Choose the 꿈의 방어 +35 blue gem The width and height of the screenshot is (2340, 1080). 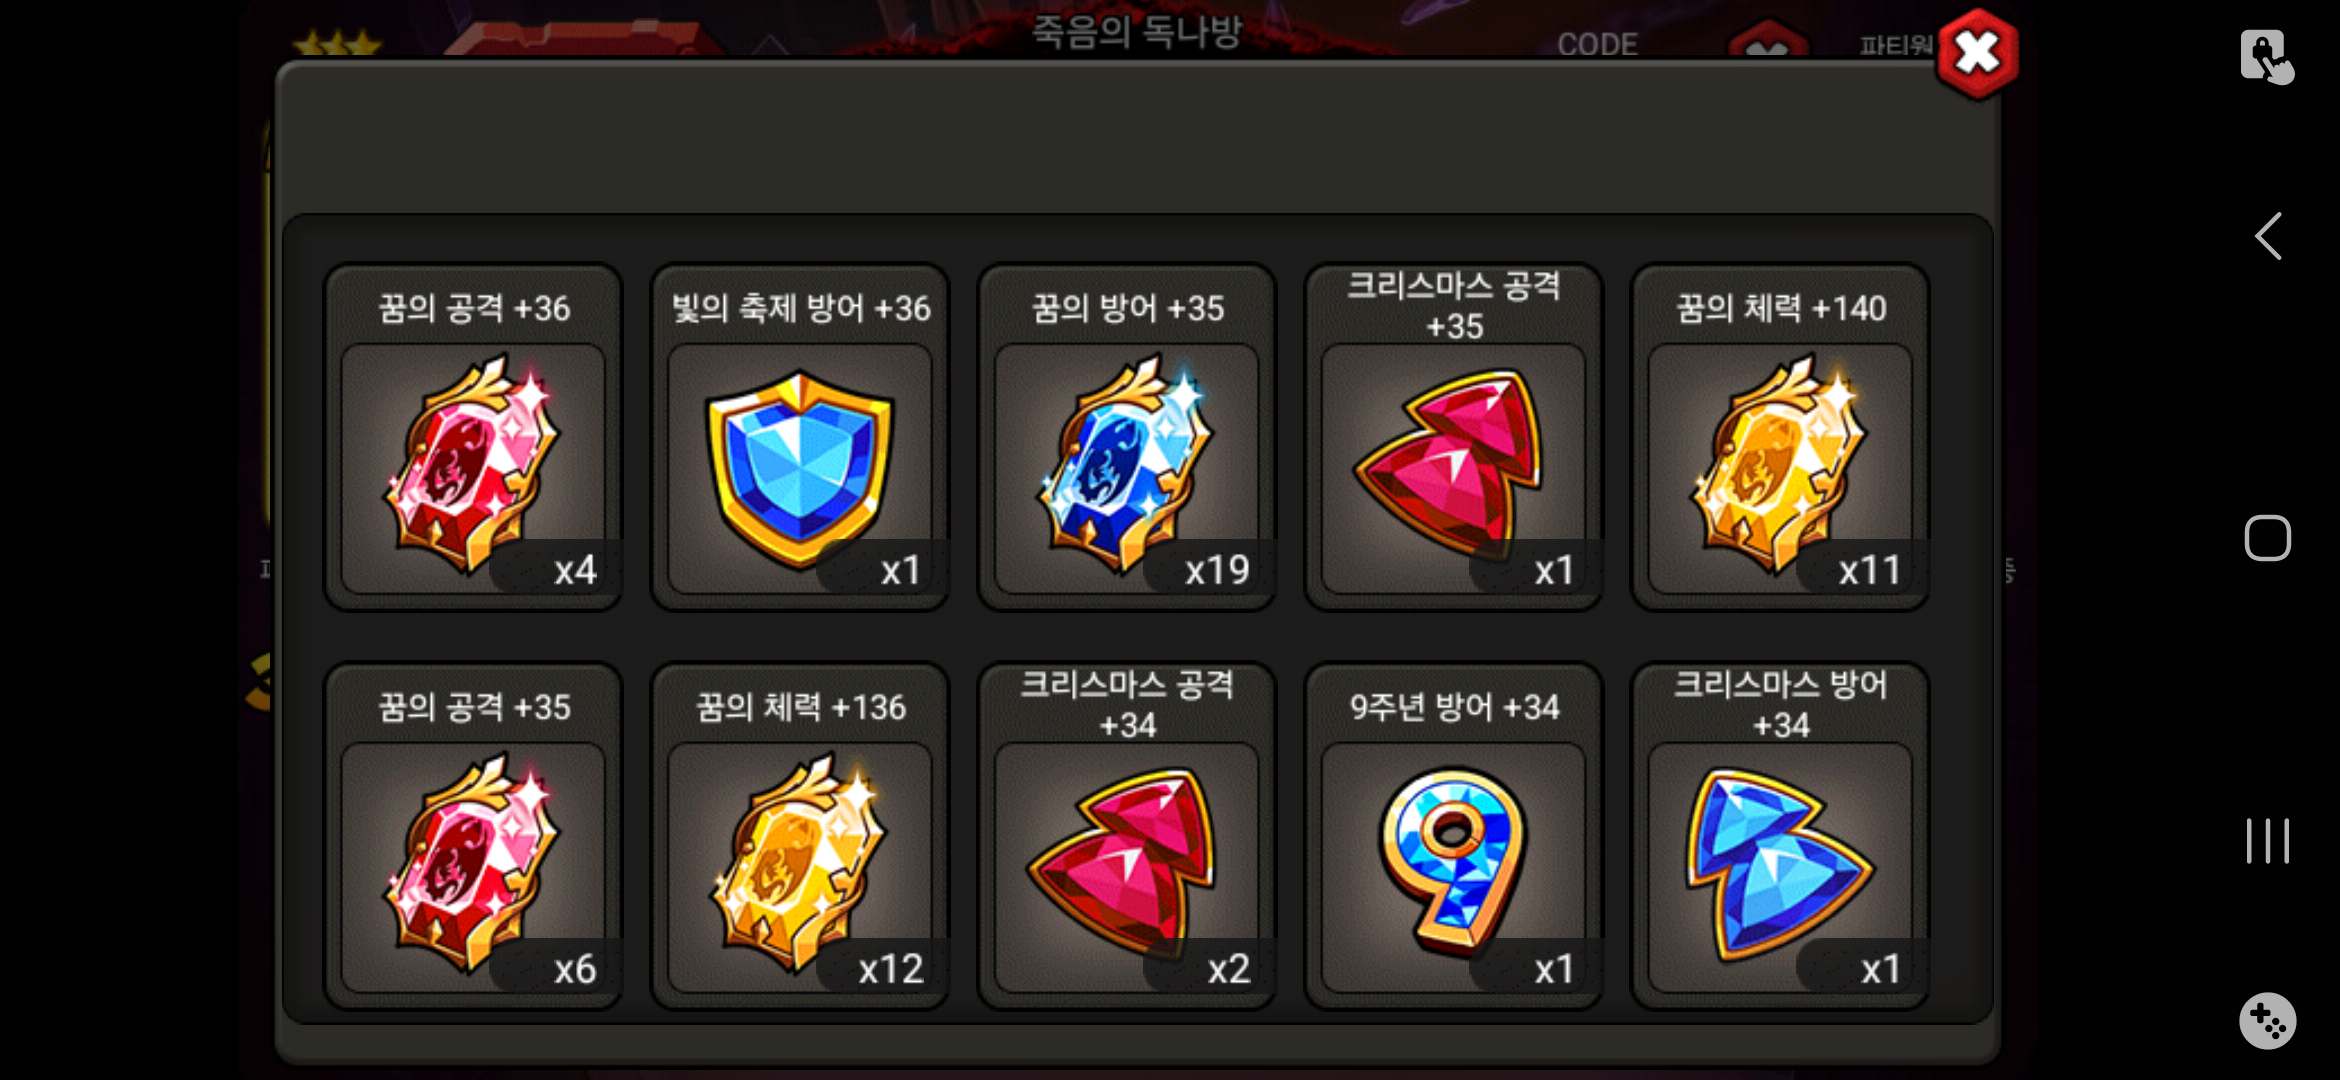[x=1127, y=466]
